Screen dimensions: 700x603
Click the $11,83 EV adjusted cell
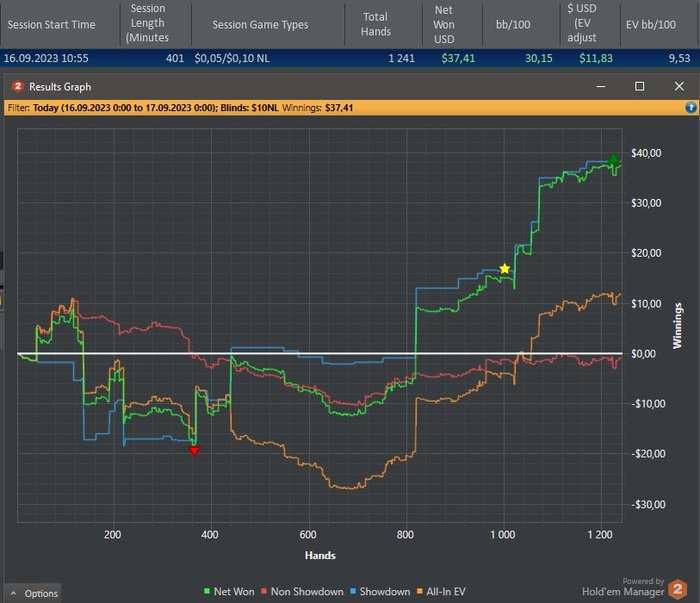click(596, 58)
